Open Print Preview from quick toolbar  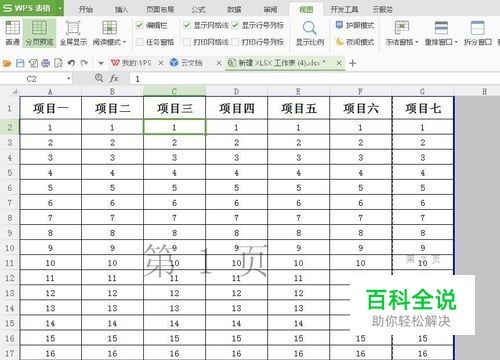(x=58, y=63)
